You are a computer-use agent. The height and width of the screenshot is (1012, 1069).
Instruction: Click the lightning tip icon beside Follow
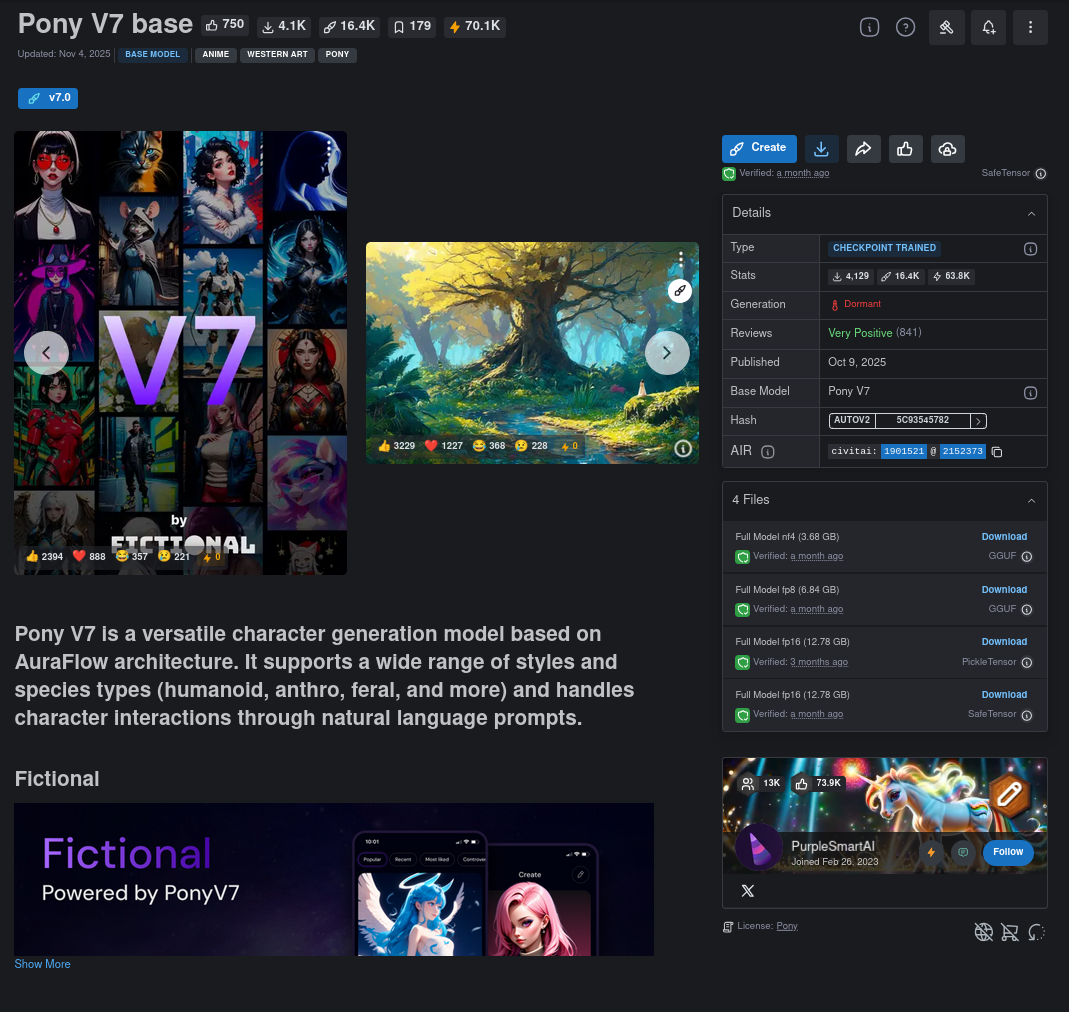click(x=931, y=852)
